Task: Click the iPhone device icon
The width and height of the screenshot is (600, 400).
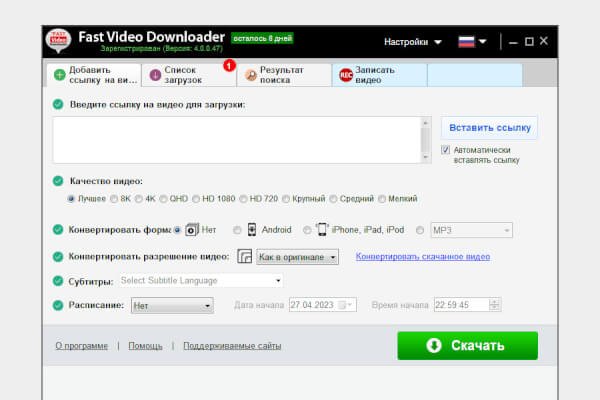Action: pos(322,229)
